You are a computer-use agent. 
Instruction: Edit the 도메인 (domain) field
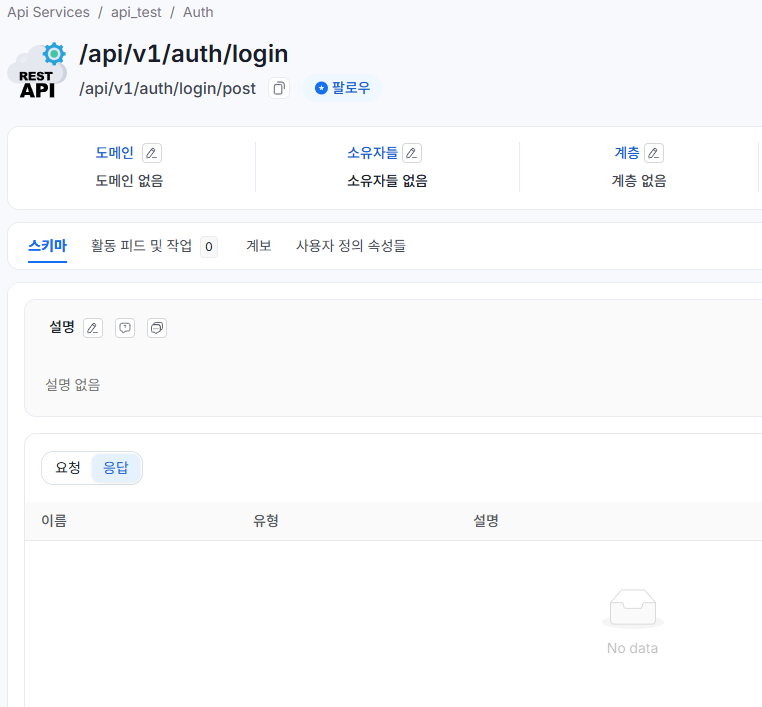152,153
